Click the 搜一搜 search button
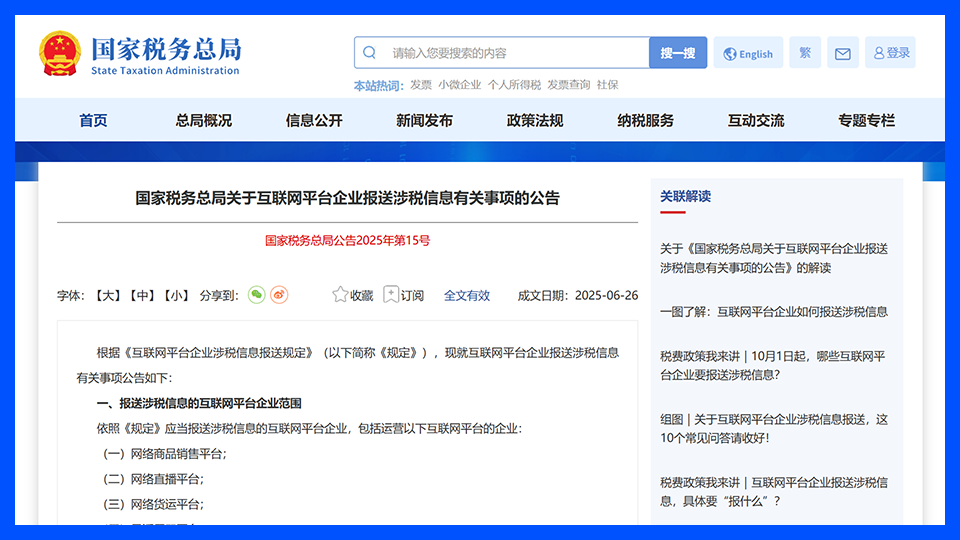The height and width of the screenshot is (540, 960). point(678,53)
